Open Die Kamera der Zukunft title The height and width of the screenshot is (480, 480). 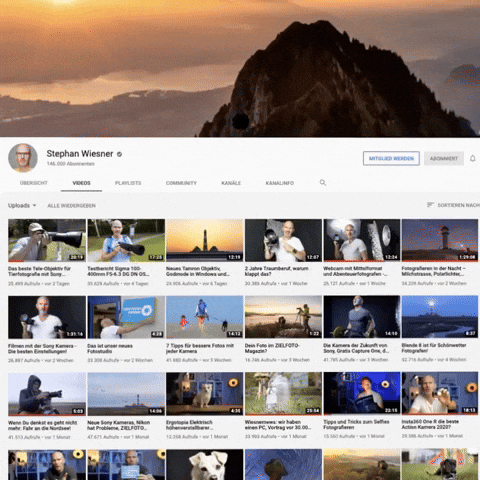coord(356,348)
